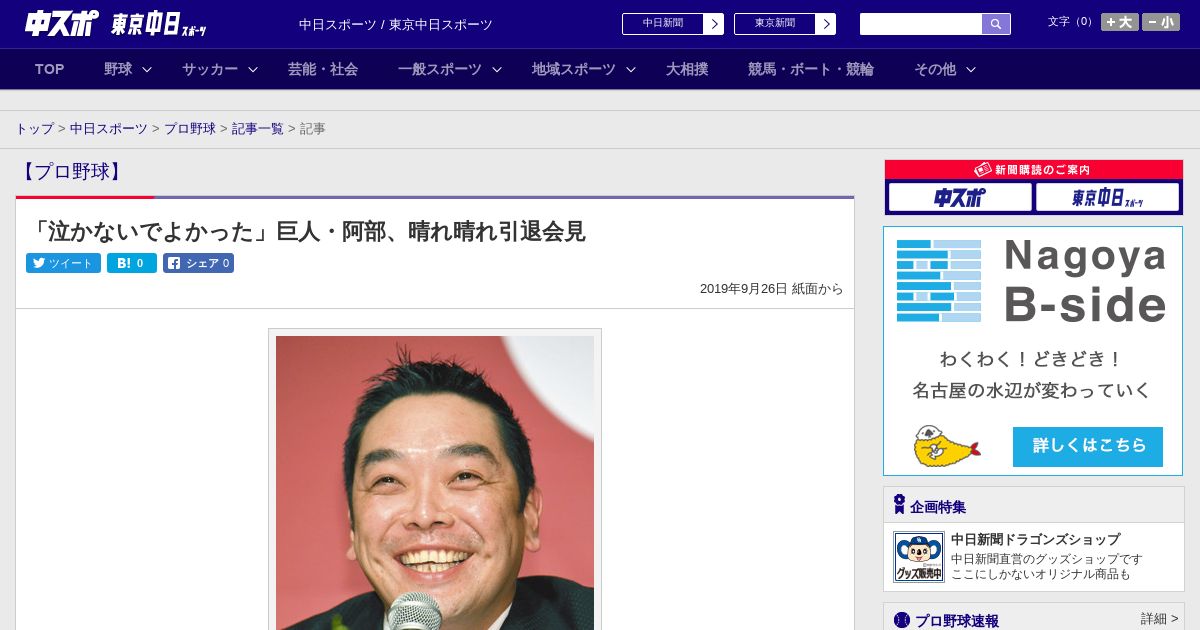This screenshot has height=630, width=1200.
Task: Click 記事一覧 breadcrumb link
Action: click(x=258, y=129)
